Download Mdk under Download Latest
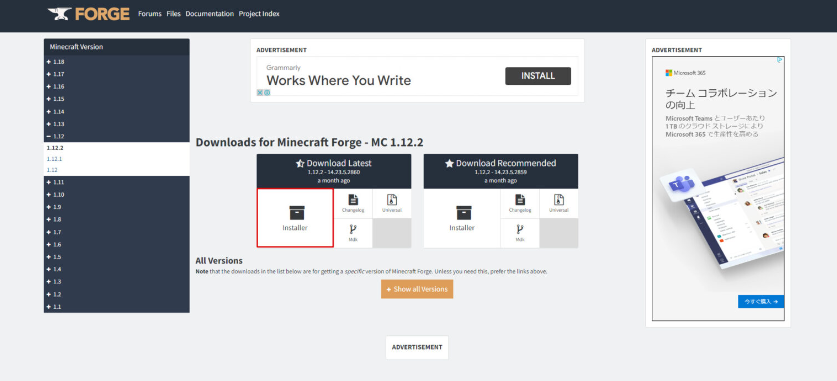Image resolution: width=837 pixels, height=381 pixels. (x=353, y=233)
